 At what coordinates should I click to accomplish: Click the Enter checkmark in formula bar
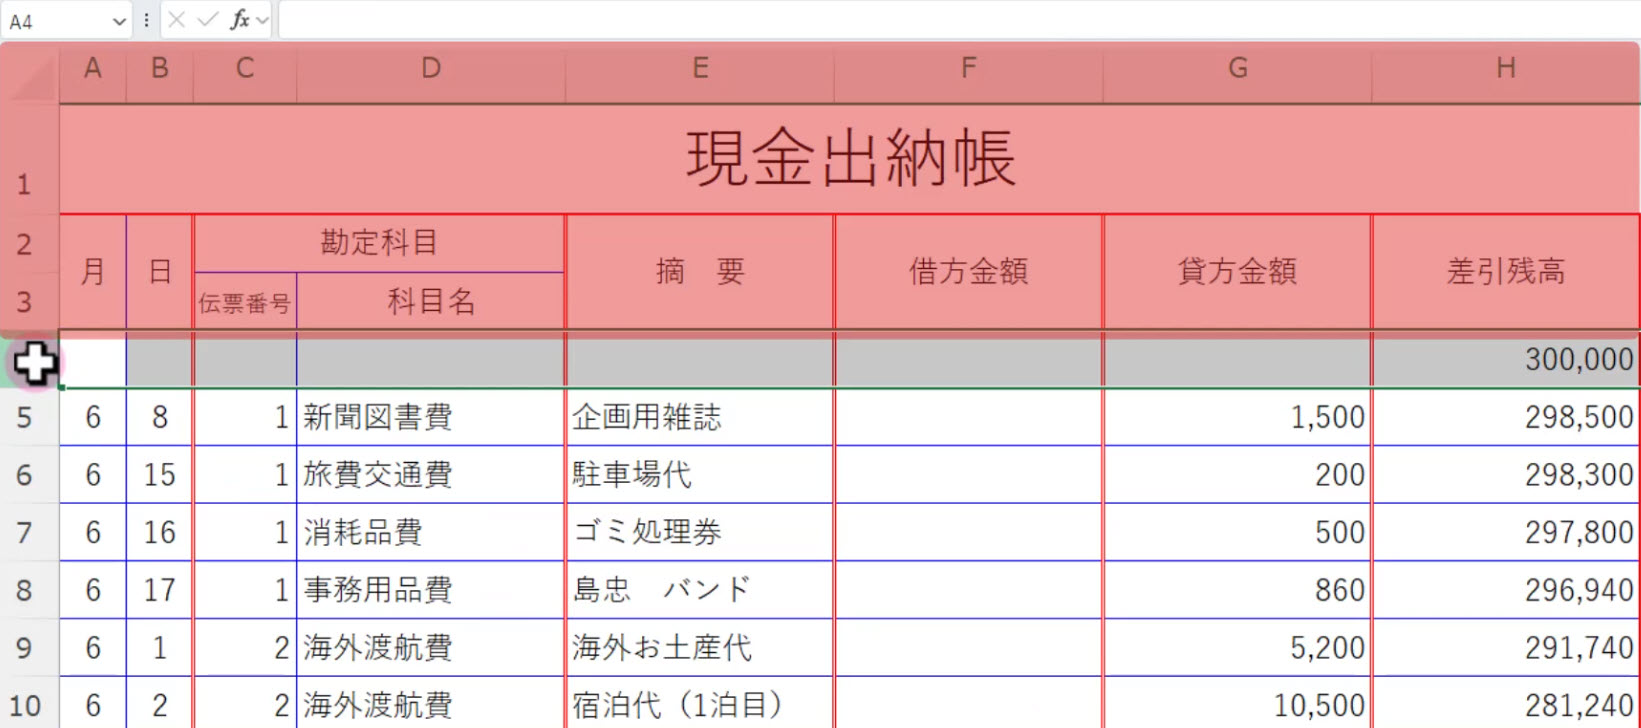pyautogui.click(x=207, y=20)
